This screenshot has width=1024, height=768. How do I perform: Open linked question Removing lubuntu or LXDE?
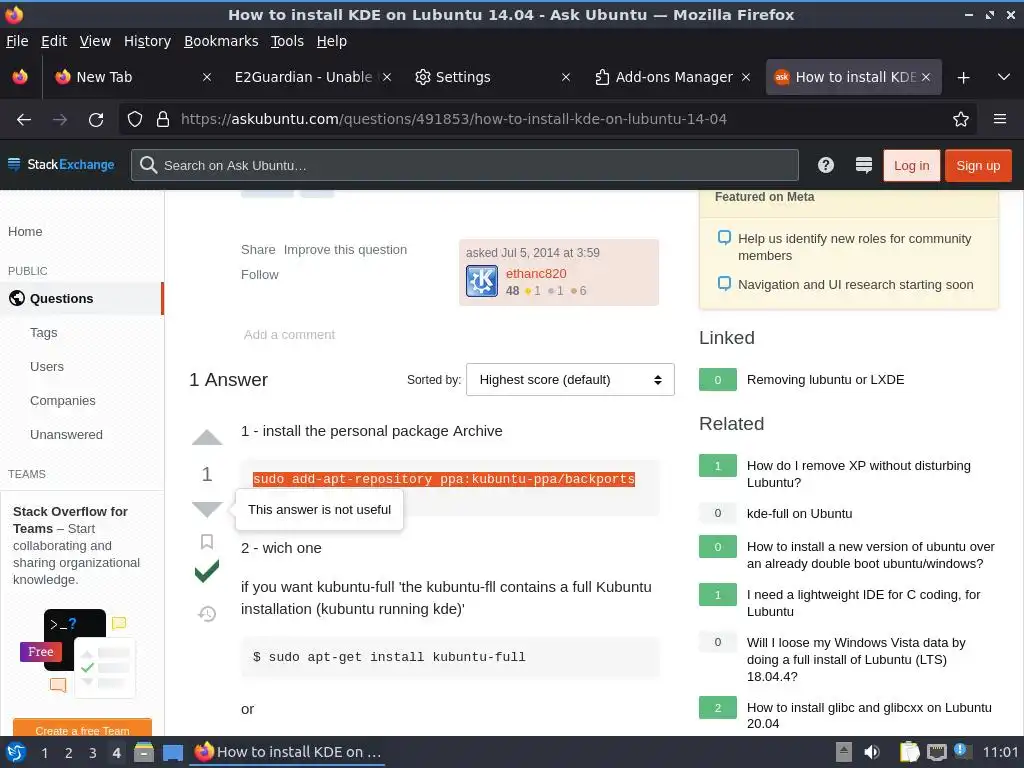tap(825, 379)
